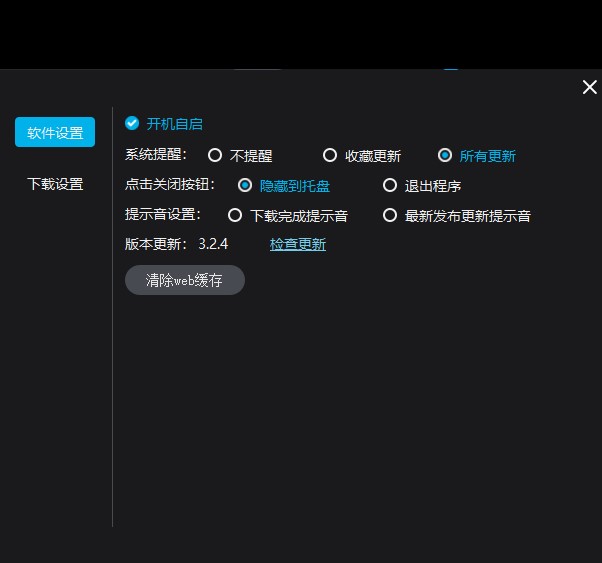Choose 隐藏到托盘 for close button
Screen dimensions: 602x563
point(245,185)
